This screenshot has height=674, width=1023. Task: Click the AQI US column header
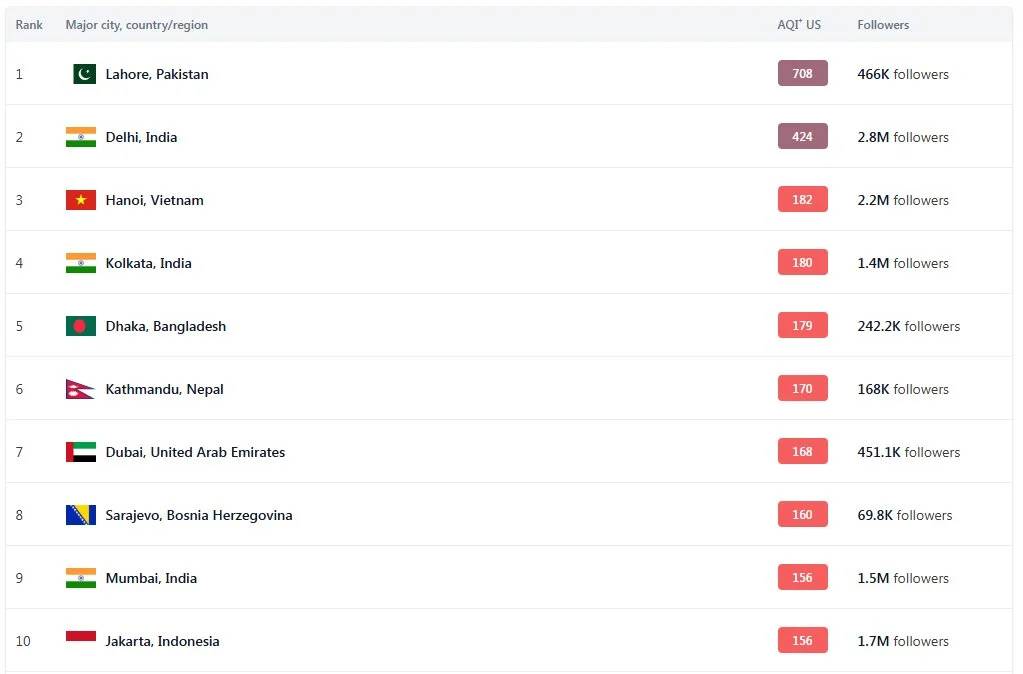[x=799, y=25]
